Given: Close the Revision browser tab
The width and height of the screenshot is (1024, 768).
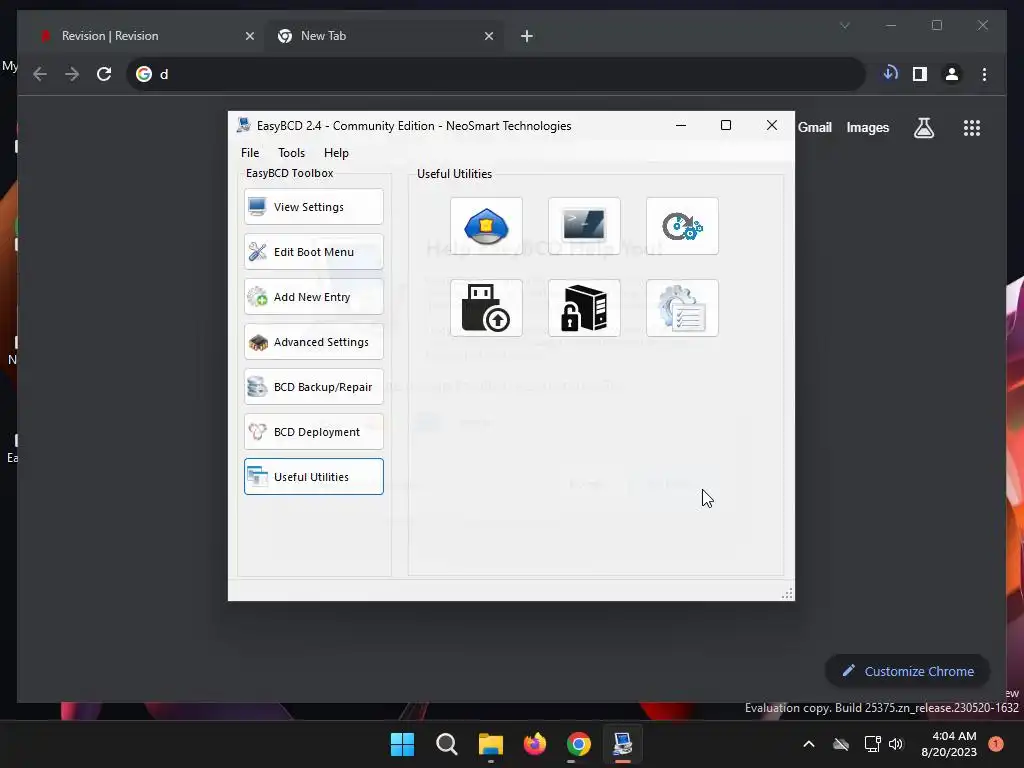Looking at the screenshot, I should pos(249,36).
